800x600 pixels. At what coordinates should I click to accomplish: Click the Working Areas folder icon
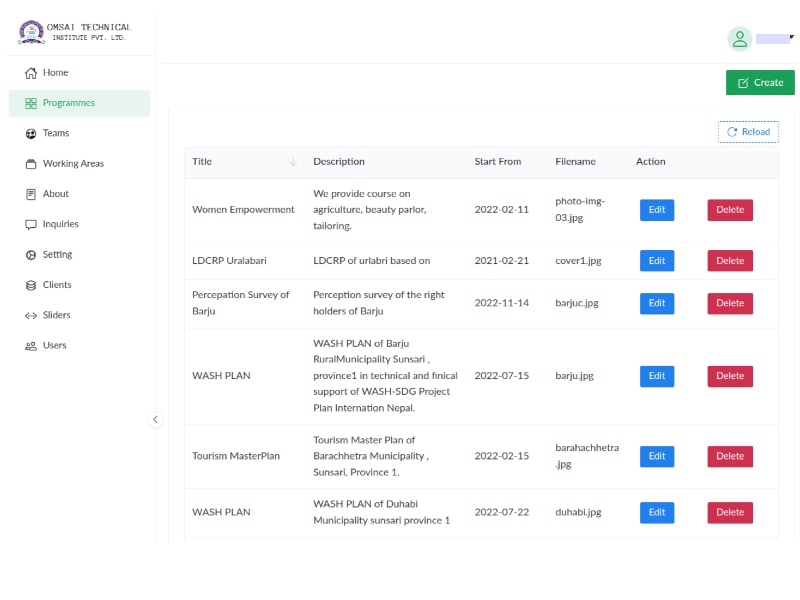pos(31,164)
